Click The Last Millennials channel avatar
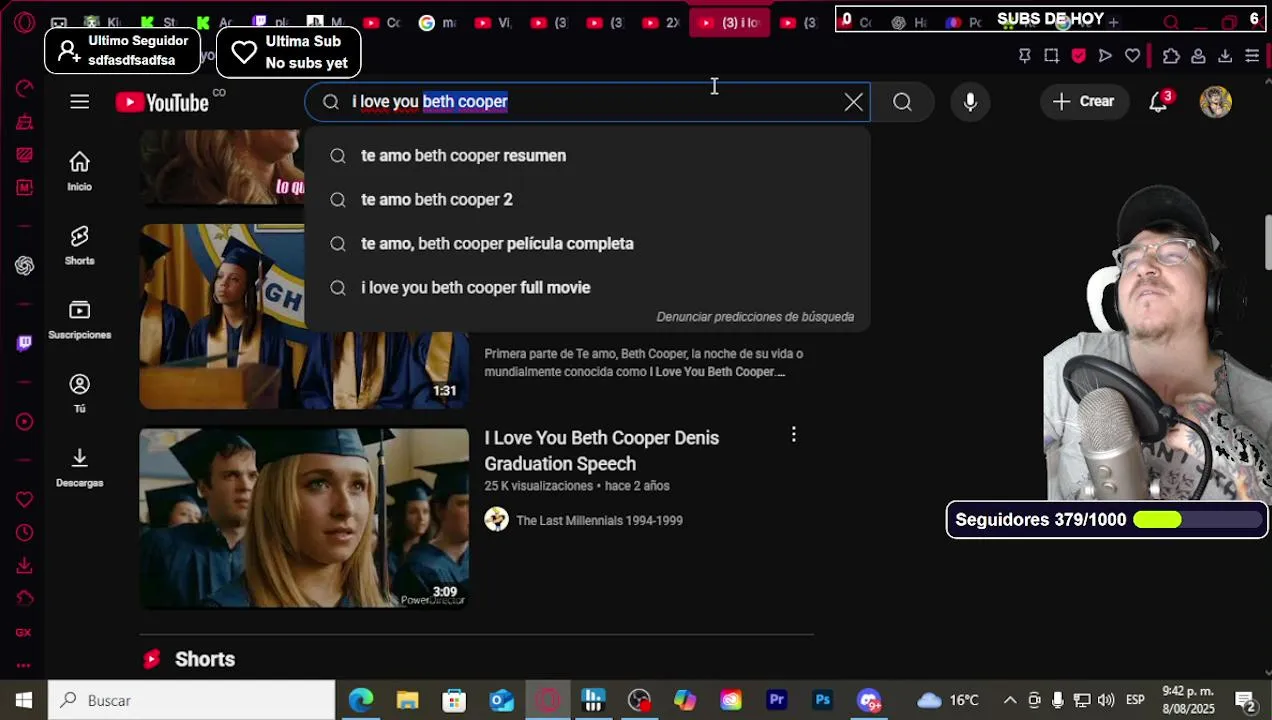 [497, 520]
